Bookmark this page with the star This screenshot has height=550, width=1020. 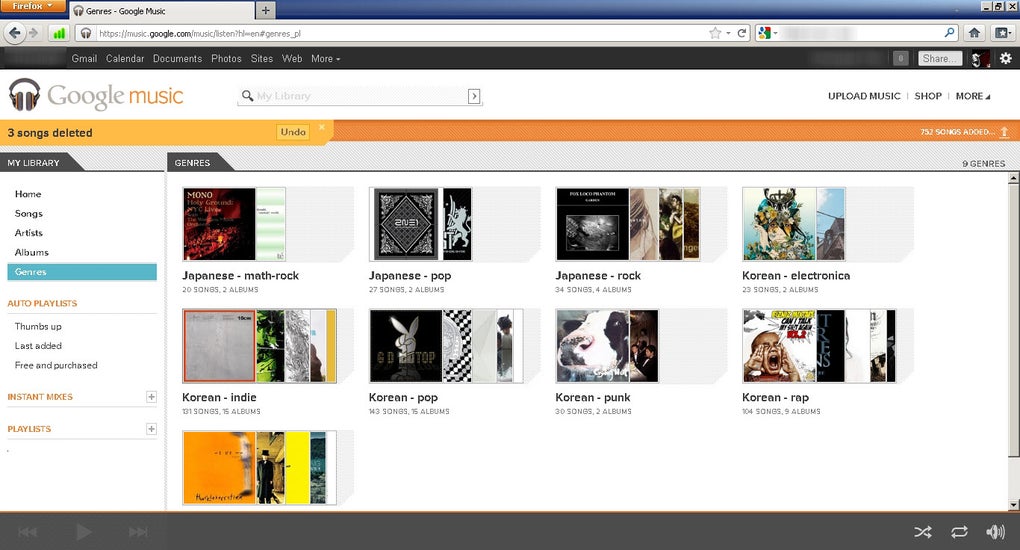(715, 33)
